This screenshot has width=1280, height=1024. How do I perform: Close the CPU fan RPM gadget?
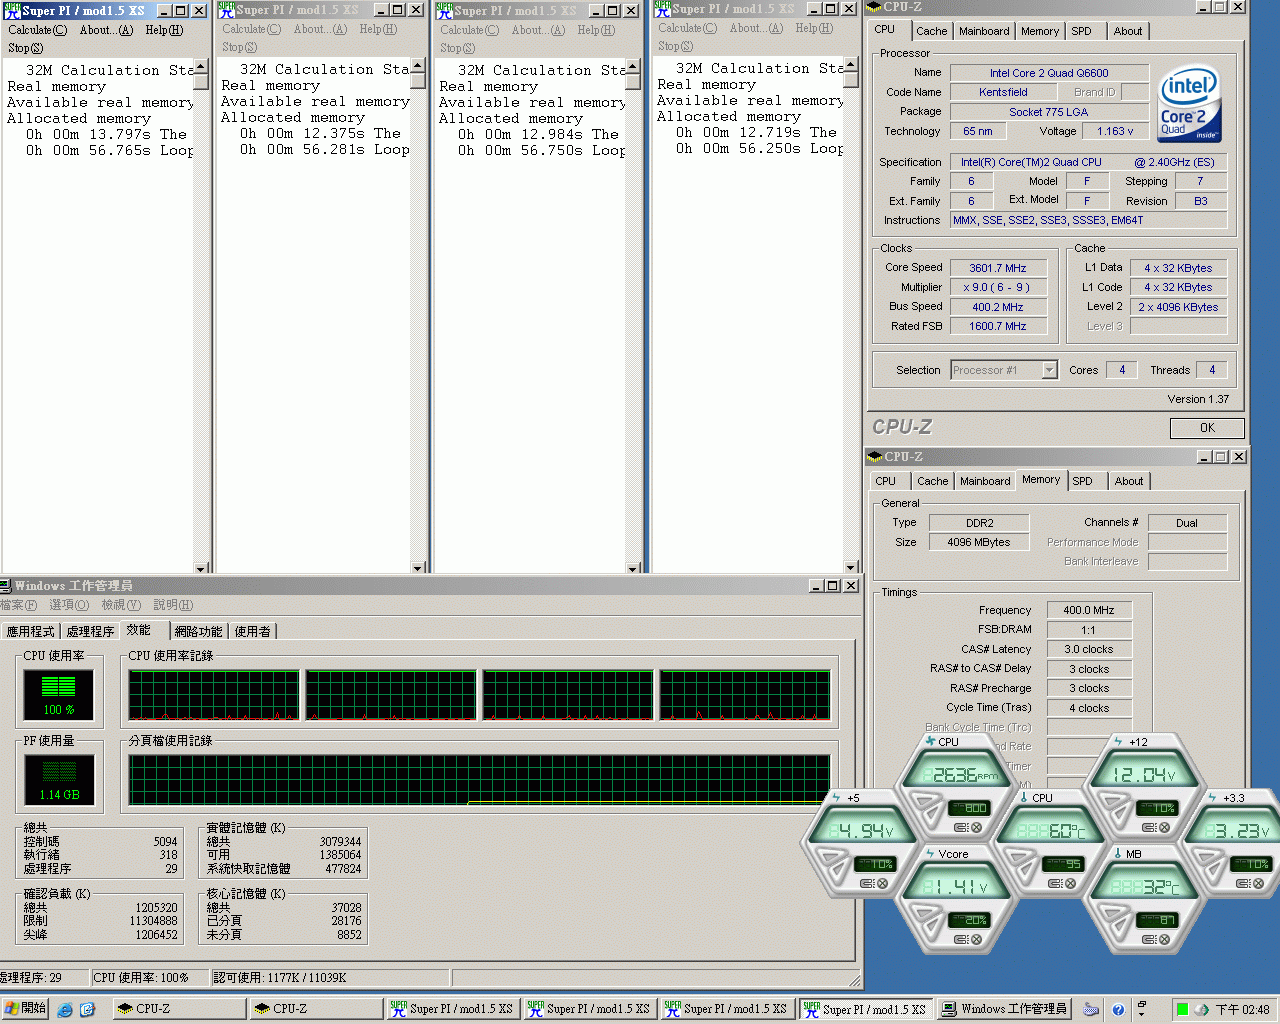pyautogui.click(x=976, y=827)
